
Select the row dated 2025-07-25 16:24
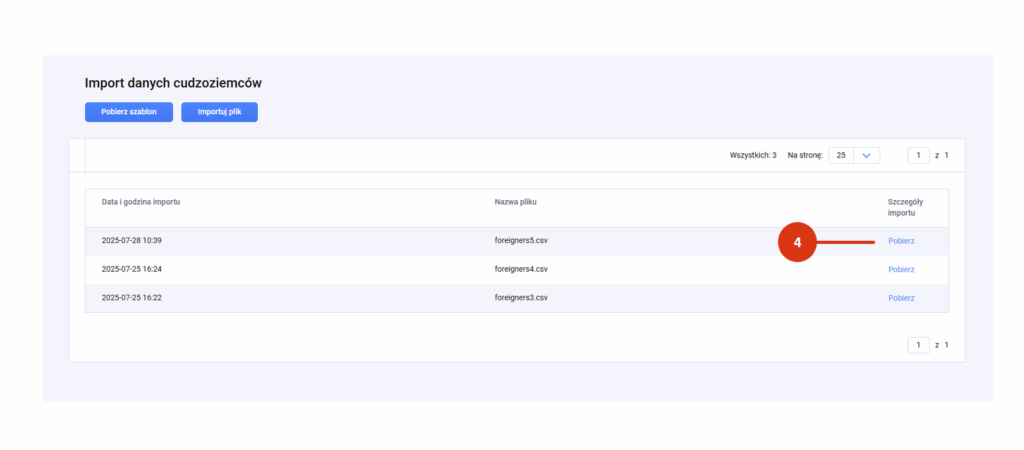point(517,270)
